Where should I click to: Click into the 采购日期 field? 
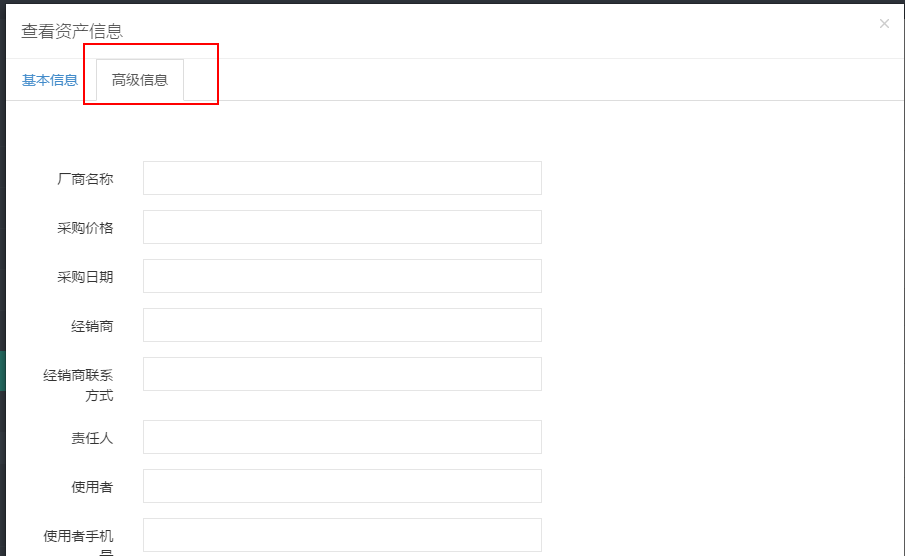tap(342, 276)
